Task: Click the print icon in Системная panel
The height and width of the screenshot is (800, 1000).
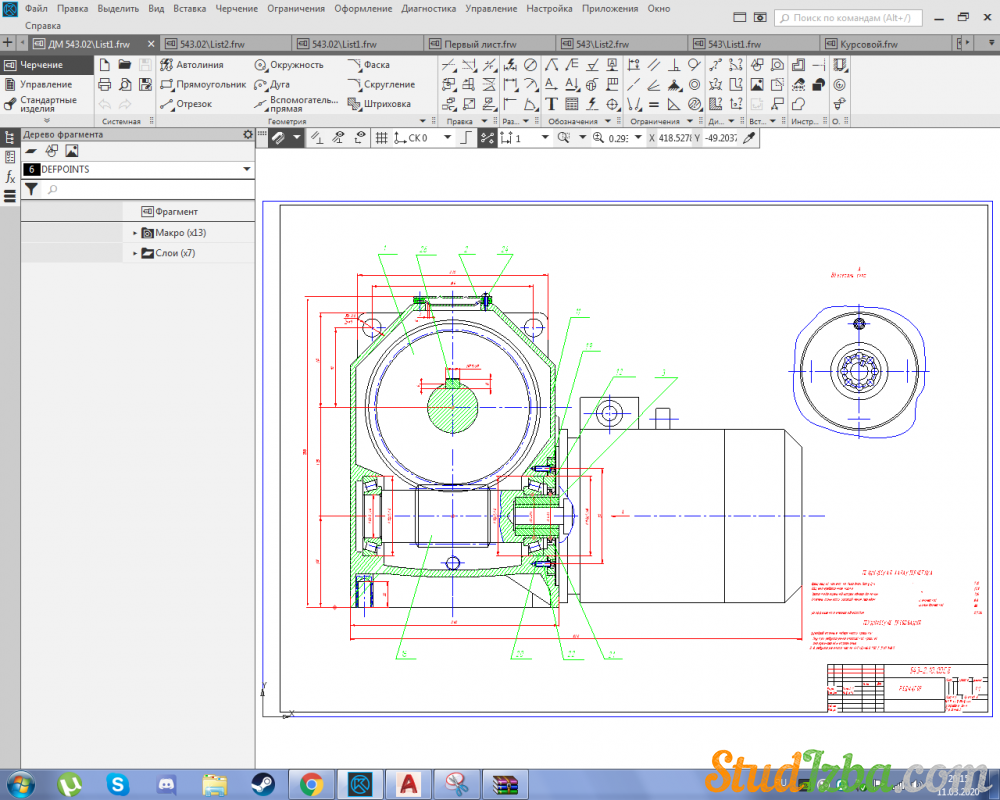Action: point(105,84)
